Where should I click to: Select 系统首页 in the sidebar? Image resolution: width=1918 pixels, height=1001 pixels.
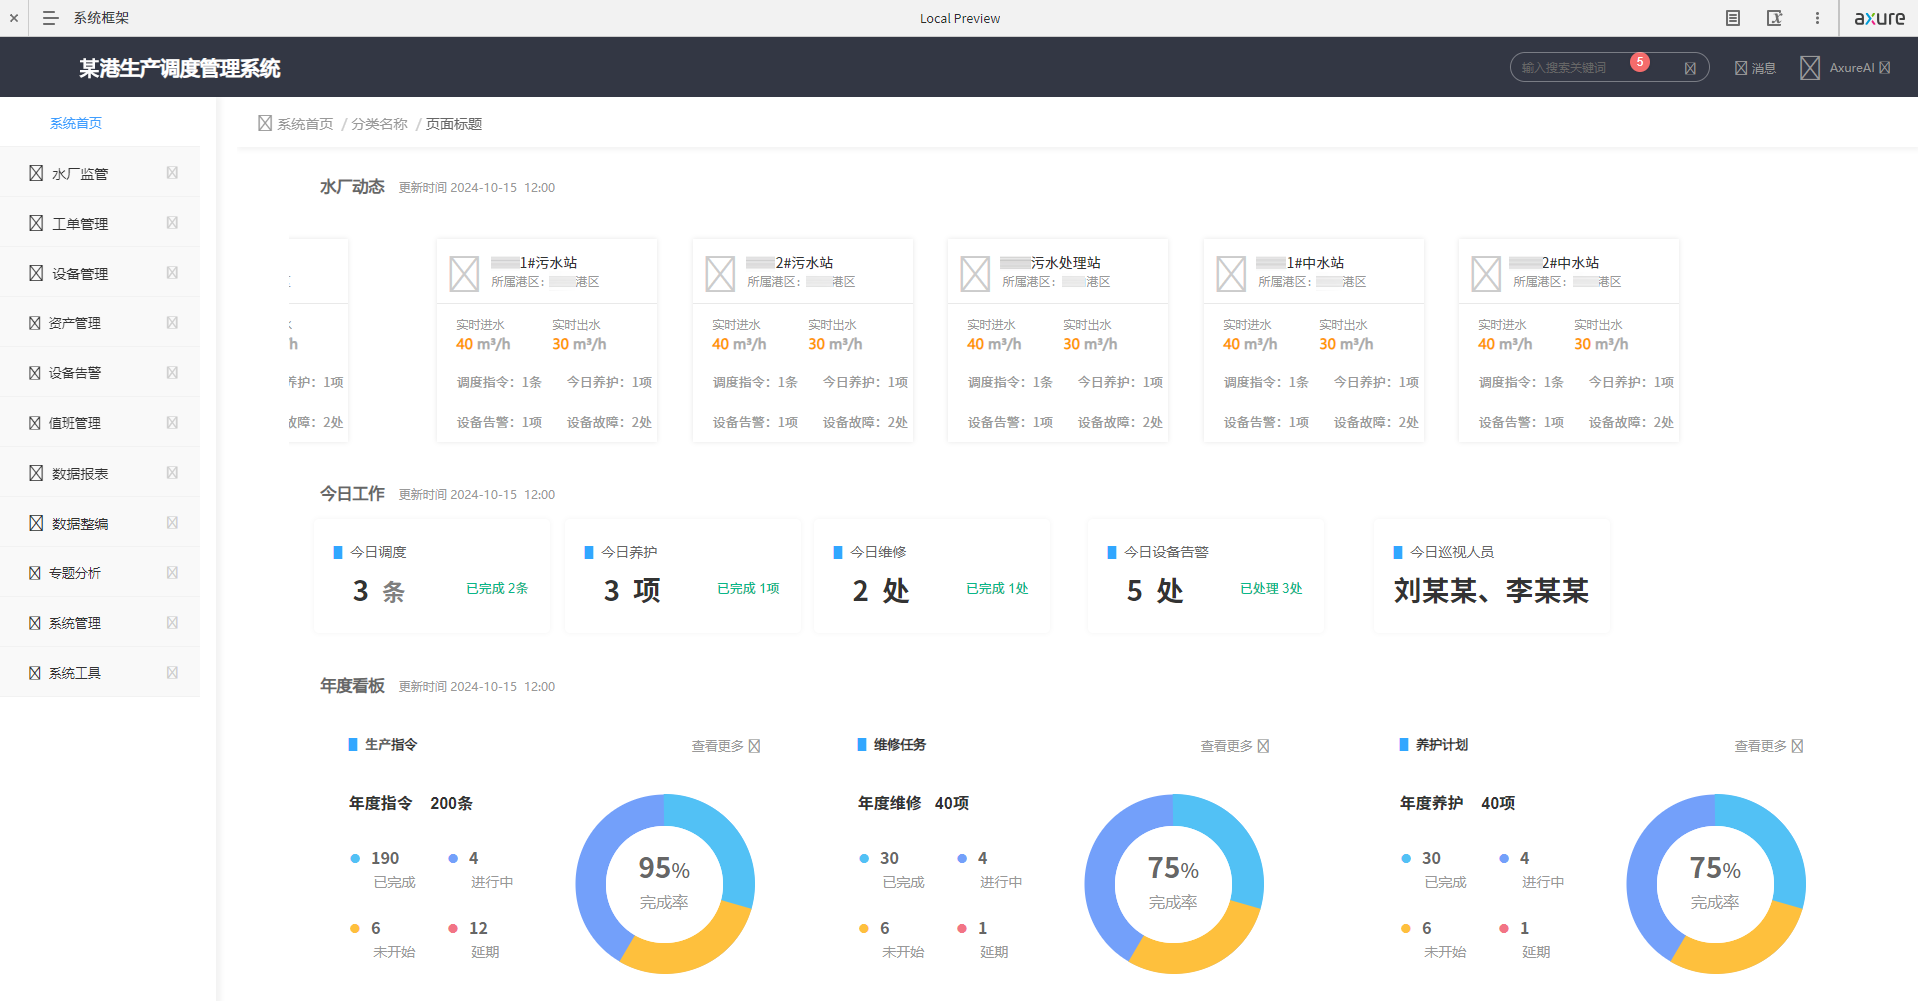coord(76,122)
